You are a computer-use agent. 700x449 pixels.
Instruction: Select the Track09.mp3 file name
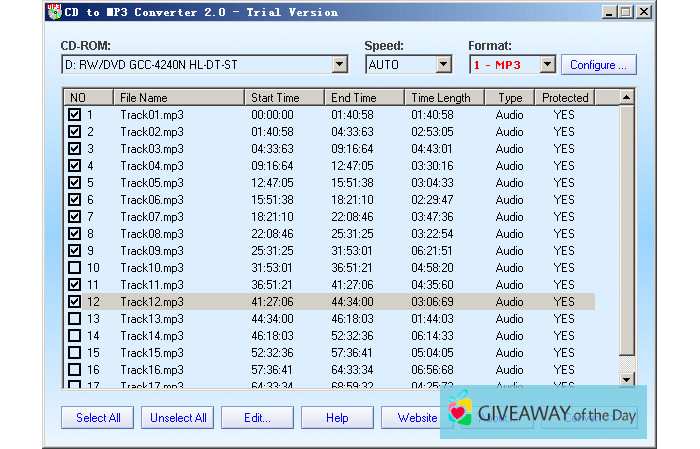(x=152, y=250)
